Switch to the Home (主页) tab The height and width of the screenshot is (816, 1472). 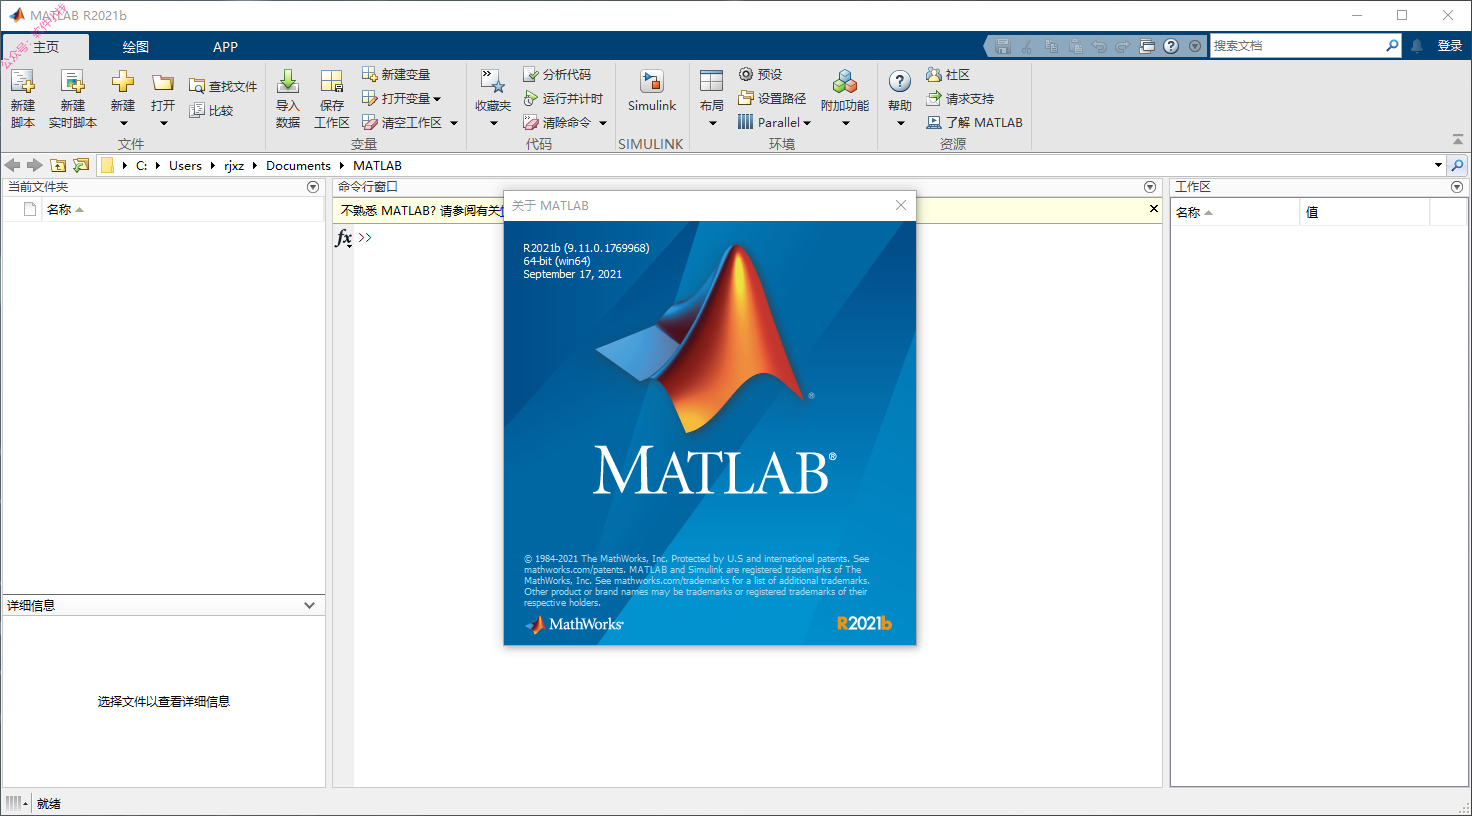(x=45, y=47)
